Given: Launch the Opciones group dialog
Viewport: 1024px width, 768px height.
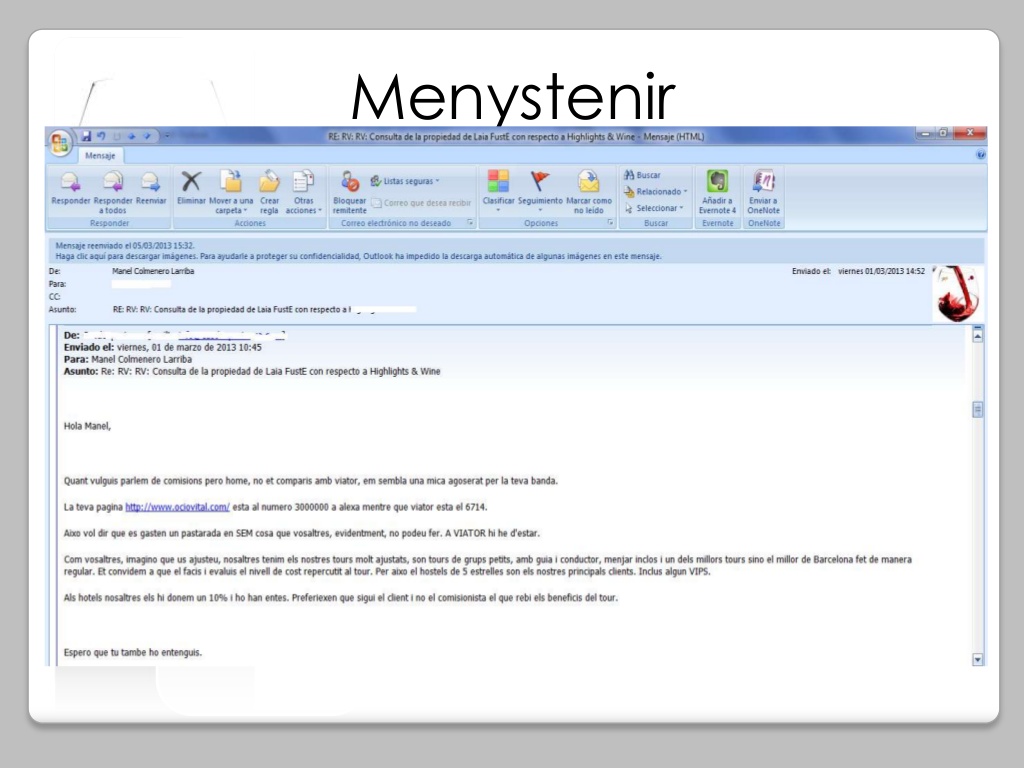Looking at the screenshot, I should (x=610, y=223).
